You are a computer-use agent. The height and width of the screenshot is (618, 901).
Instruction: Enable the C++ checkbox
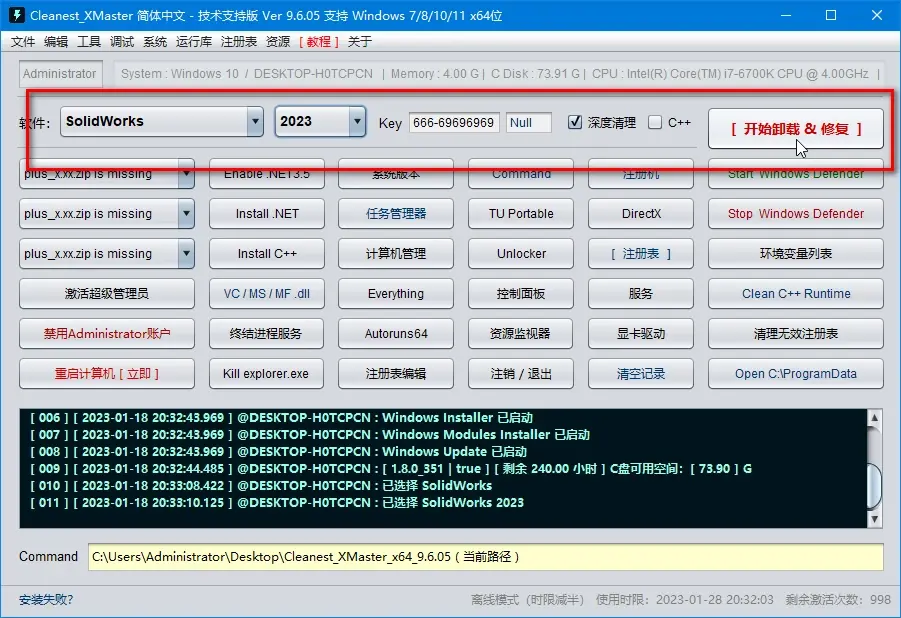654,122
